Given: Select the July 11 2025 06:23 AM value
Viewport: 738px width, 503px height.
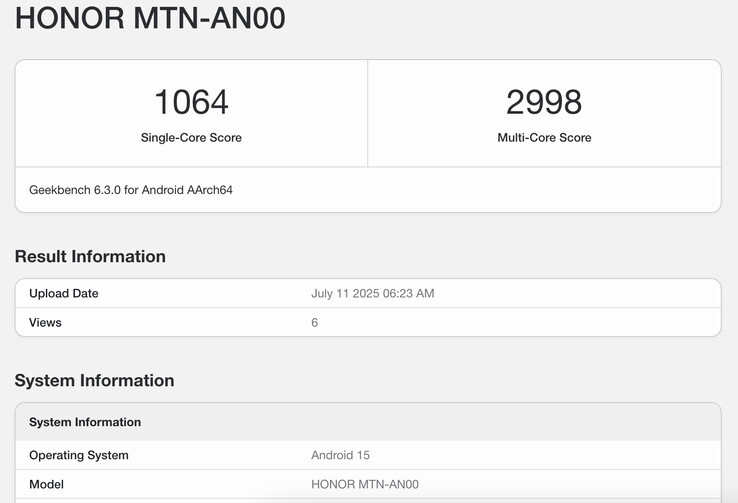Looking at the screenshot, I should coord(373,294).
